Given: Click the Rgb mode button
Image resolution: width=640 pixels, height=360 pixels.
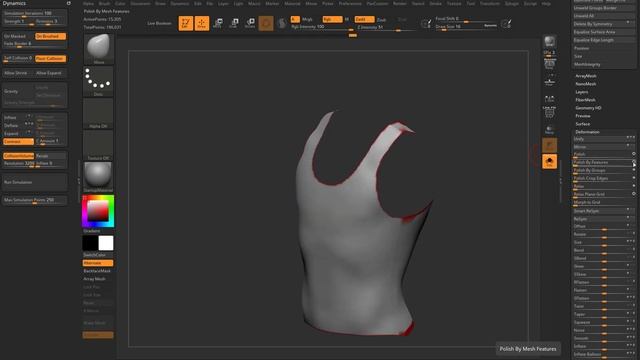Looking at the screenshot, I should (332, 20).
